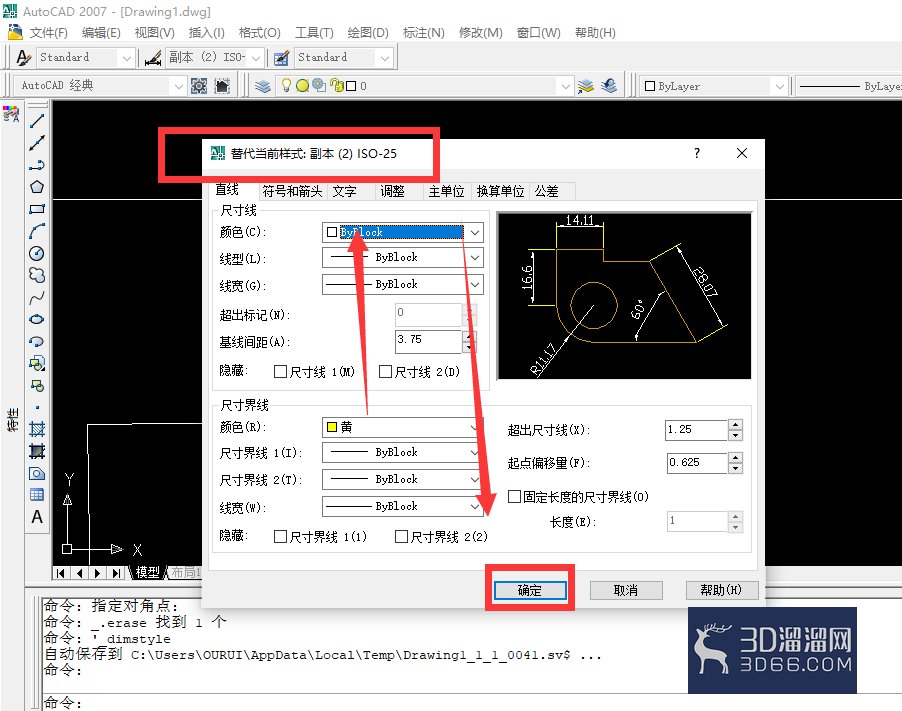
Task: Open the 文件(F) menu
Action: [x=48, y=33]
